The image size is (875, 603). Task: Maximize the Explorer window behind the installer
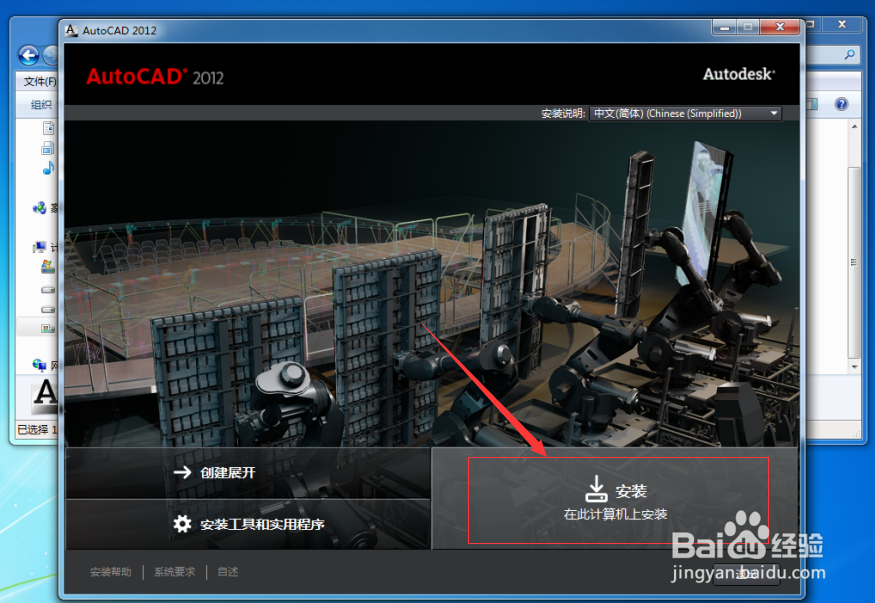(811, 25)
